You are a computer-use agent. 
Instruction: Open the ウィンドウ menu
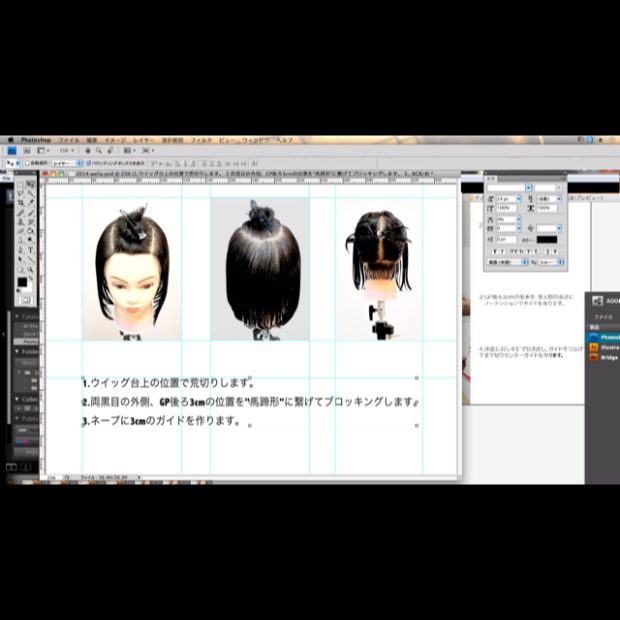[x=256, y=140]
